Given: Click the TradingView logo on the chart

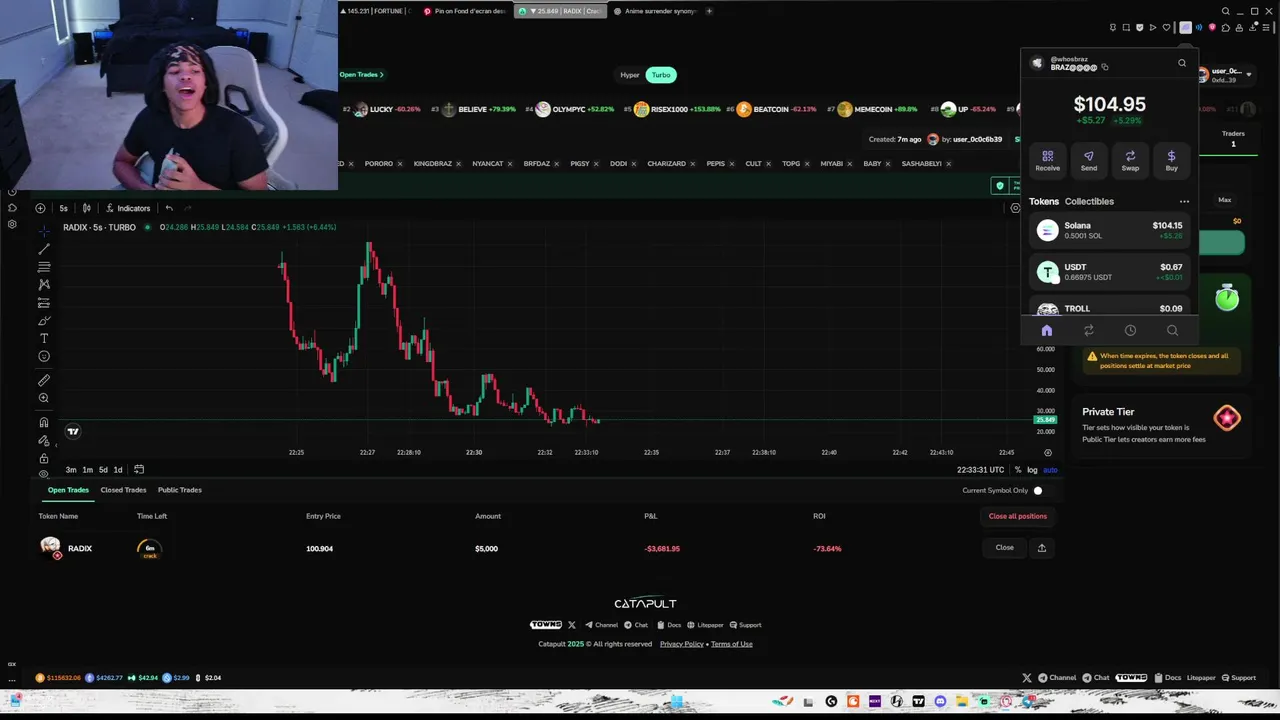Looking at the screenshot, I should [73, 431].
